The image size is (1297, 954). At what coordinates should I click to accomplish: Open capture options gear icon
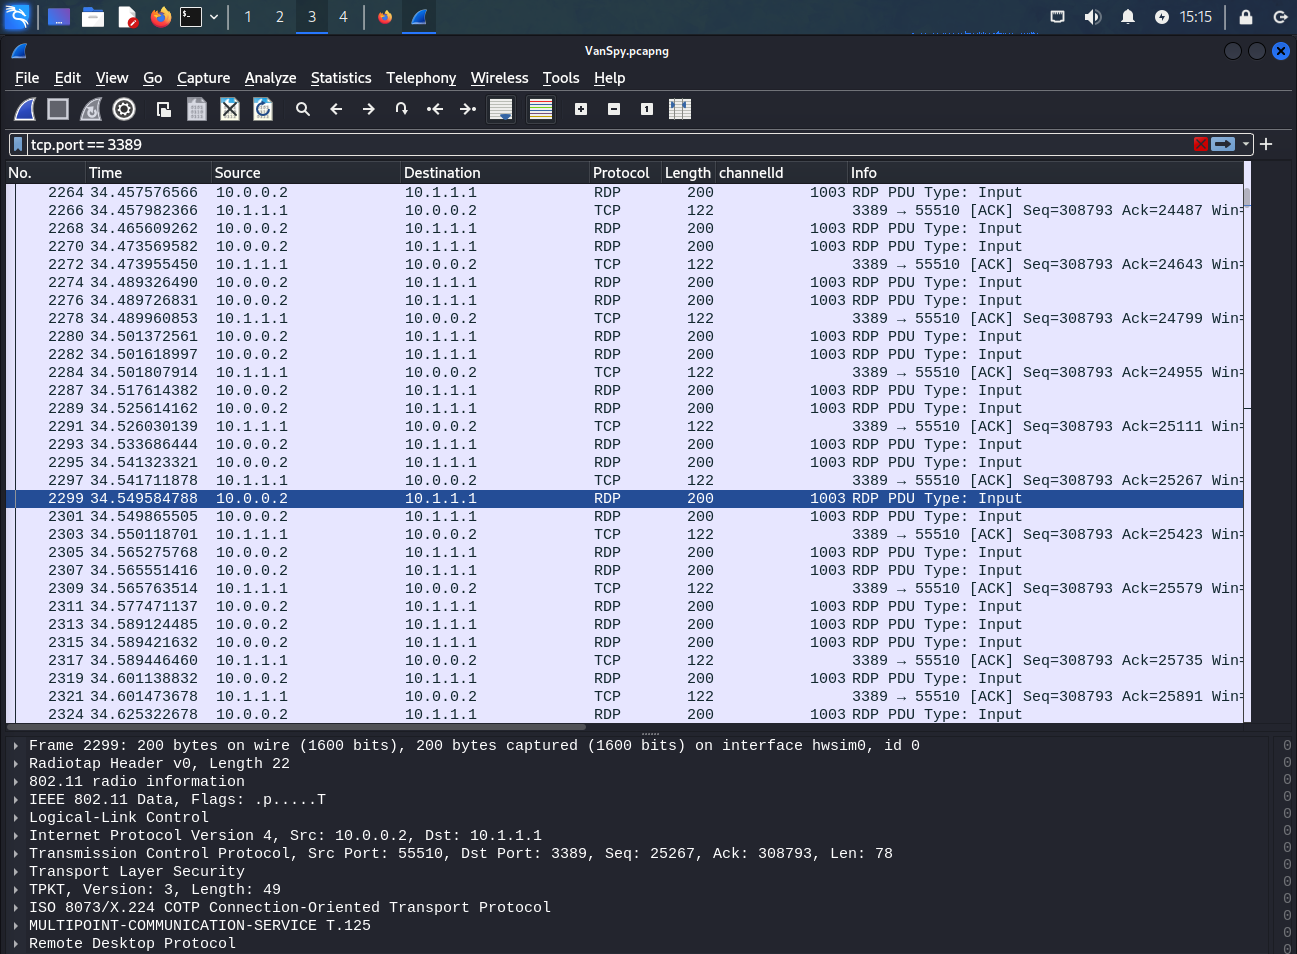click(124, 109)
